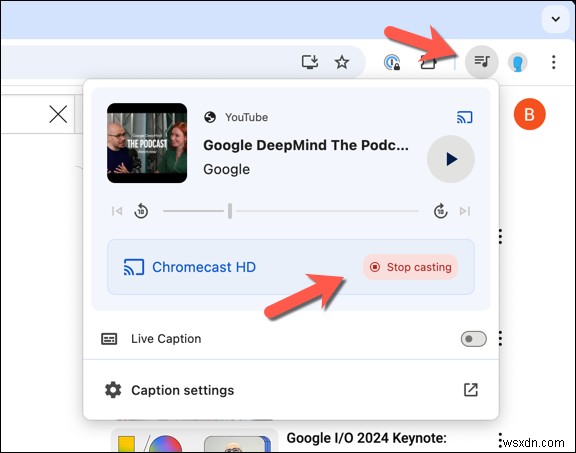Skip forward 10 seconds
This screenshot has width=576, height=453.
(440, 211)
